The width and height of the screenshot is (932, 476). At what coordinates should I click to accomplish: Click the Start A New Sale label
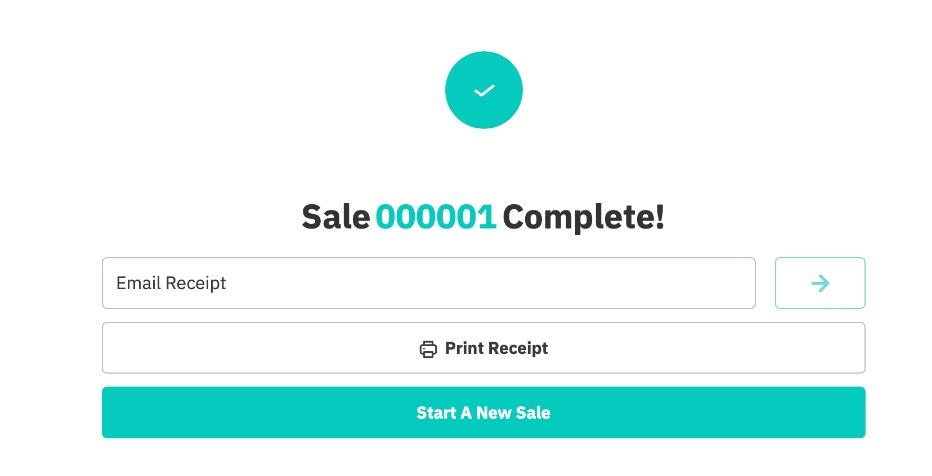point(483,412)
